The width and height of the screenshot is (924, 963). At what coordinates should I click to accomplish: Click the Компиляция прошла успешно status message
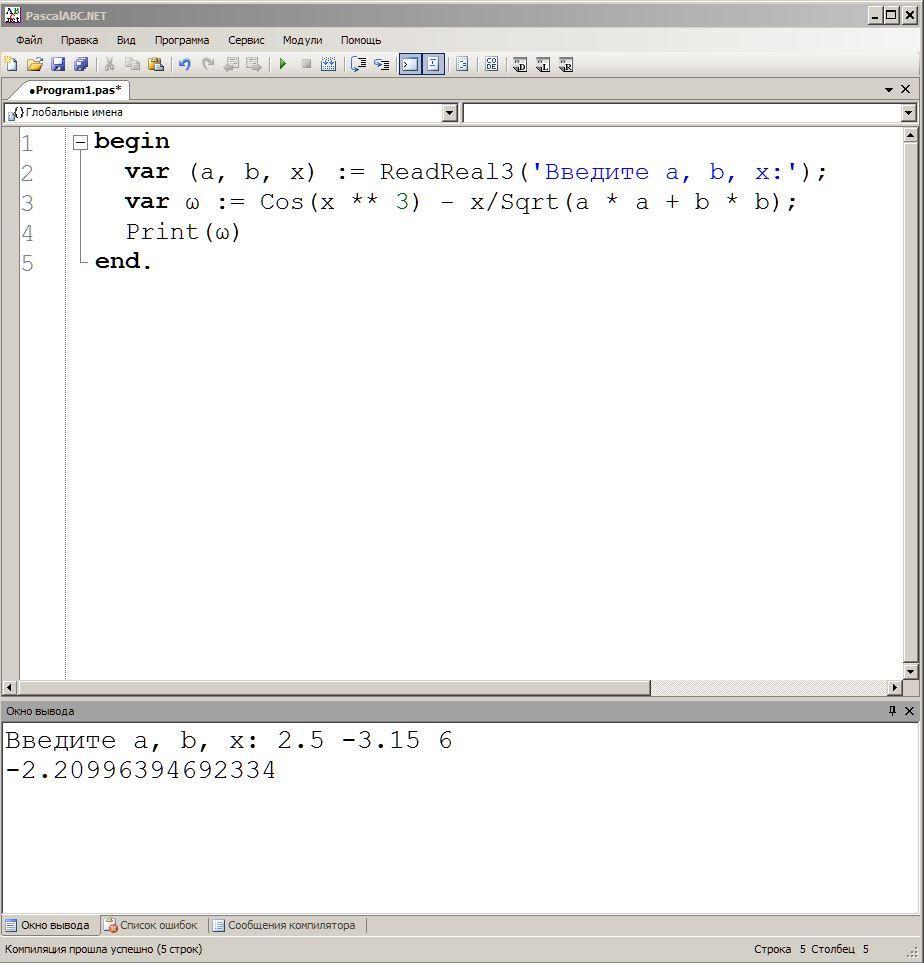point(103,949)
